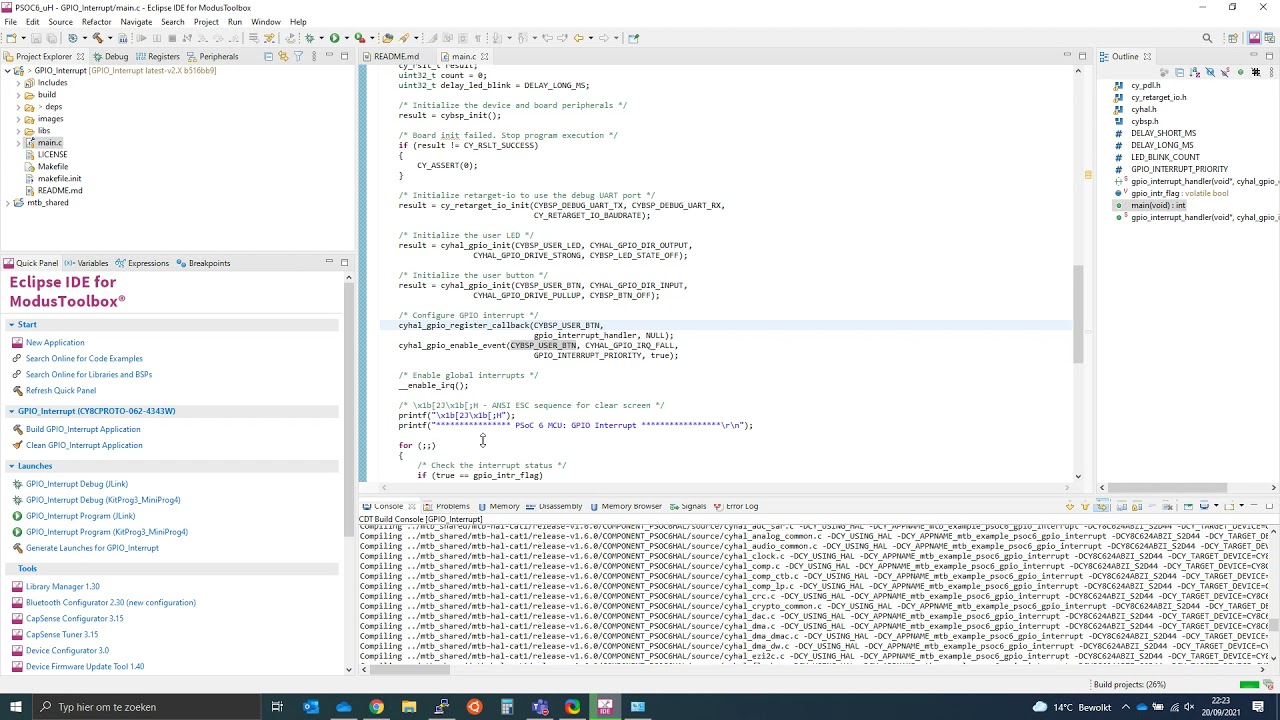Collapse all items in Outline view
This screenshot has height=720, width=1280.
click(1179, 72)
